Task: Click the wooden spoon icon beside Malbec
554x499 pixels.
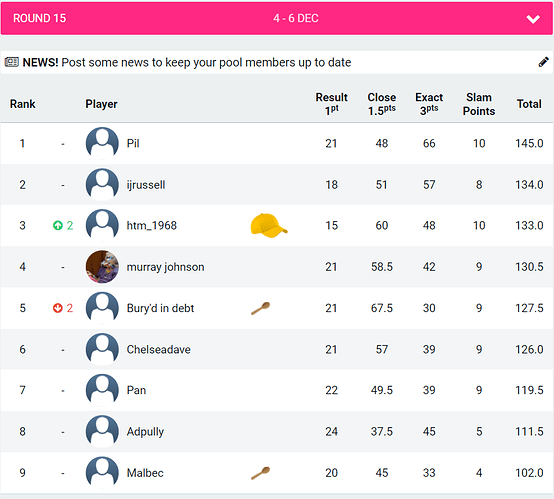Action: click(x=261, y=473)
